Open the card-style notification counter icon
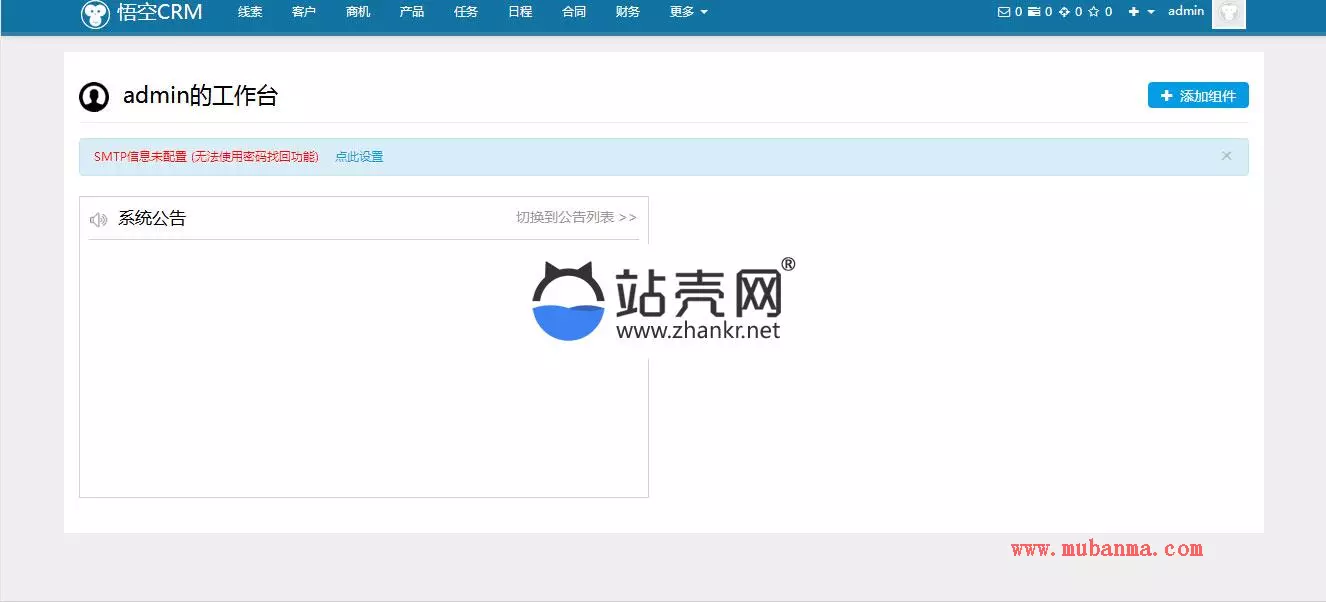 [x=1034, y=12]
